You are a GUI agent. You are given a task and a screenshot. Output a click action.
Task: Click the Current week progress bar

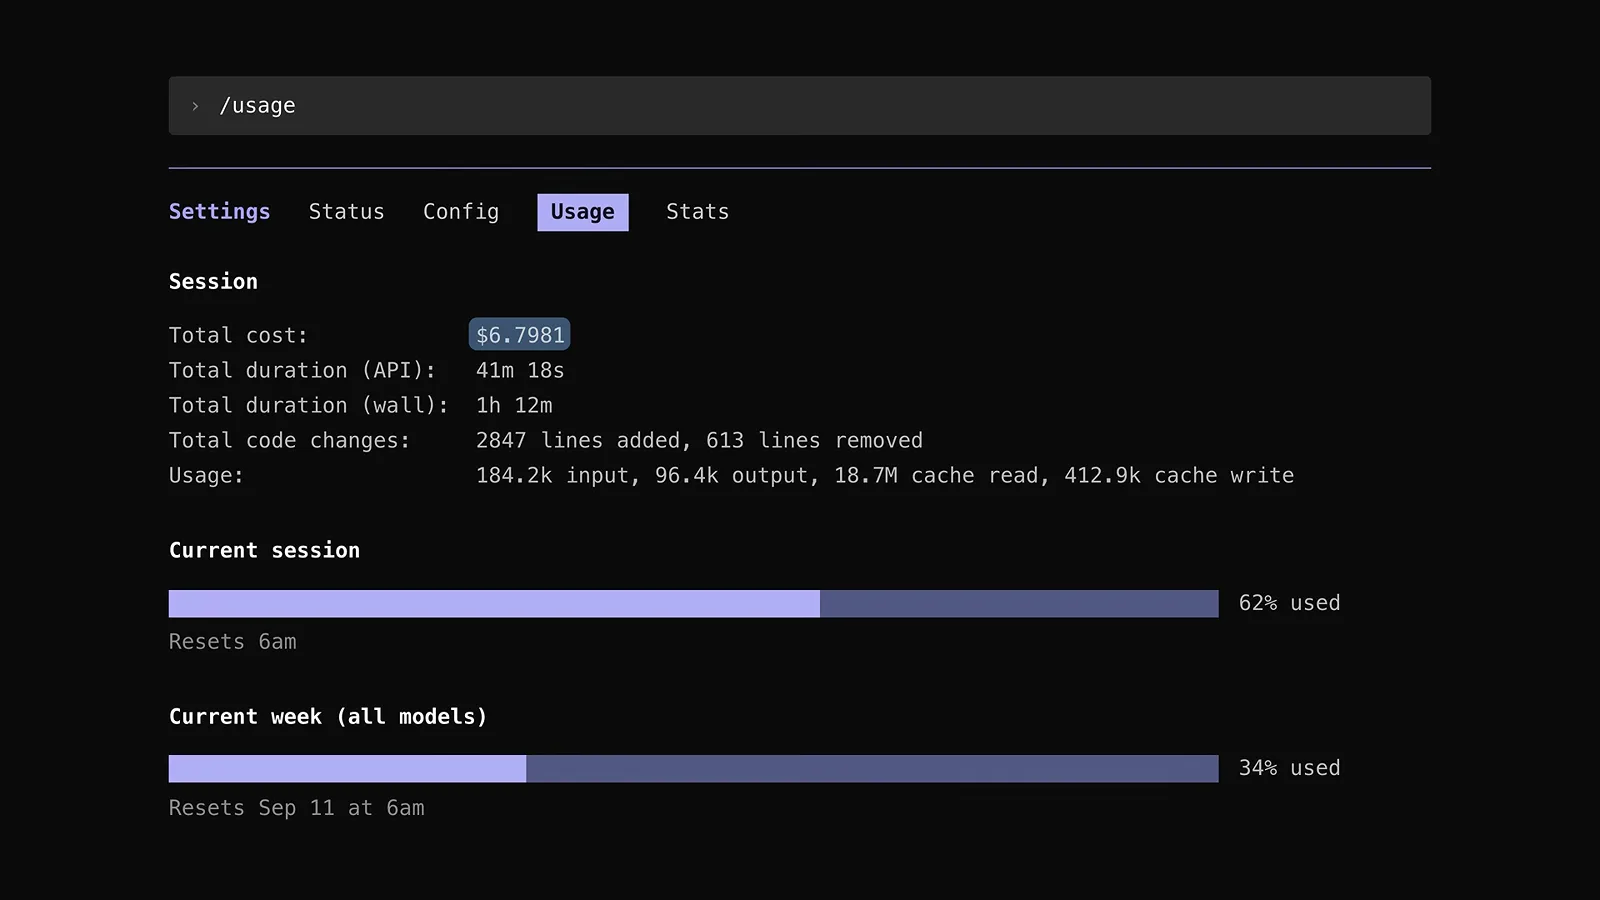(x=694, y=769)
